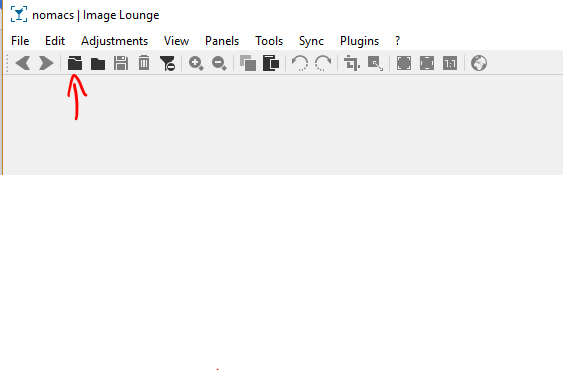Show the image at 1:1 size
Image resolution: width=563 pixels, height=370 pixels.
pos(450,63)
